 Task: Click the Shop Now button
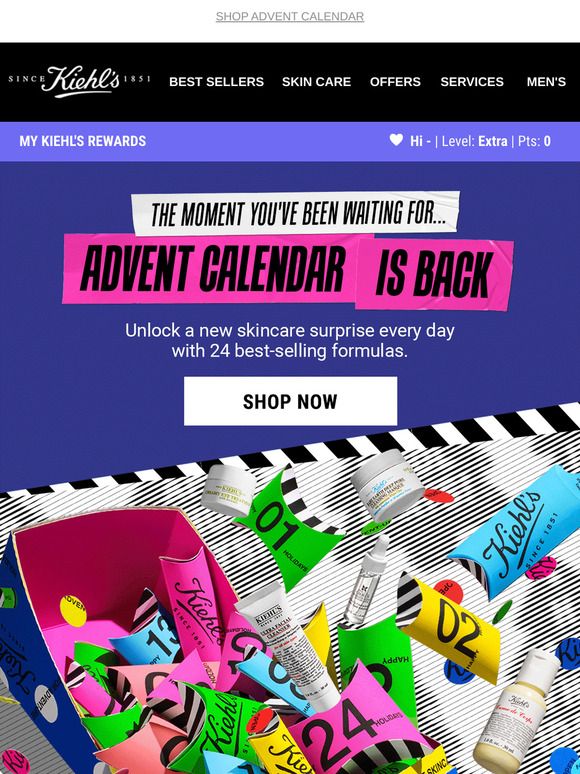pyautogui.click(x=290, y=401)
